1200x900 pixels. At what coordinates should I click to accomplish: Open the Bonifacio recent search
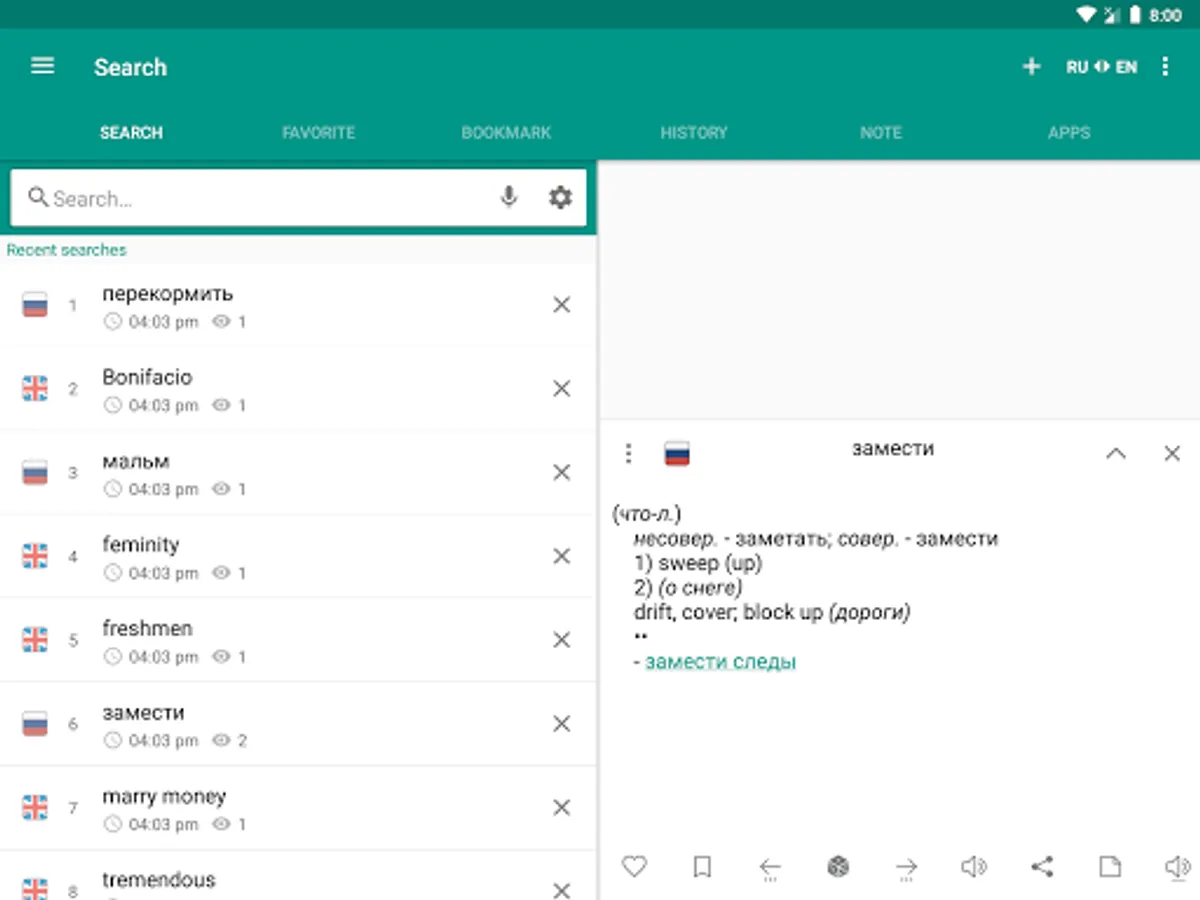tap(298, 389)
